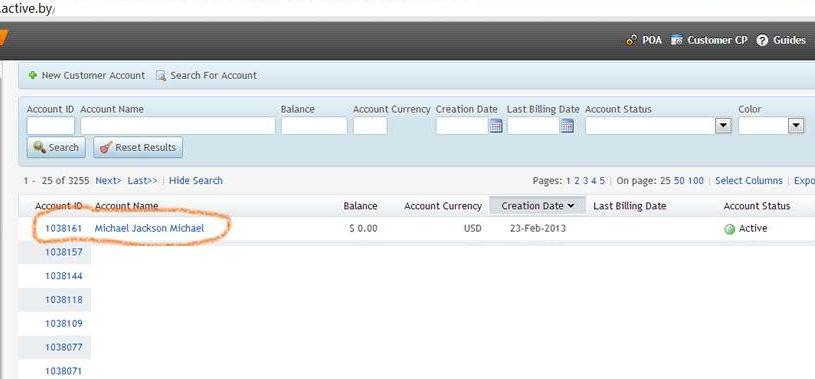Go to Next results page

point(108,181)
